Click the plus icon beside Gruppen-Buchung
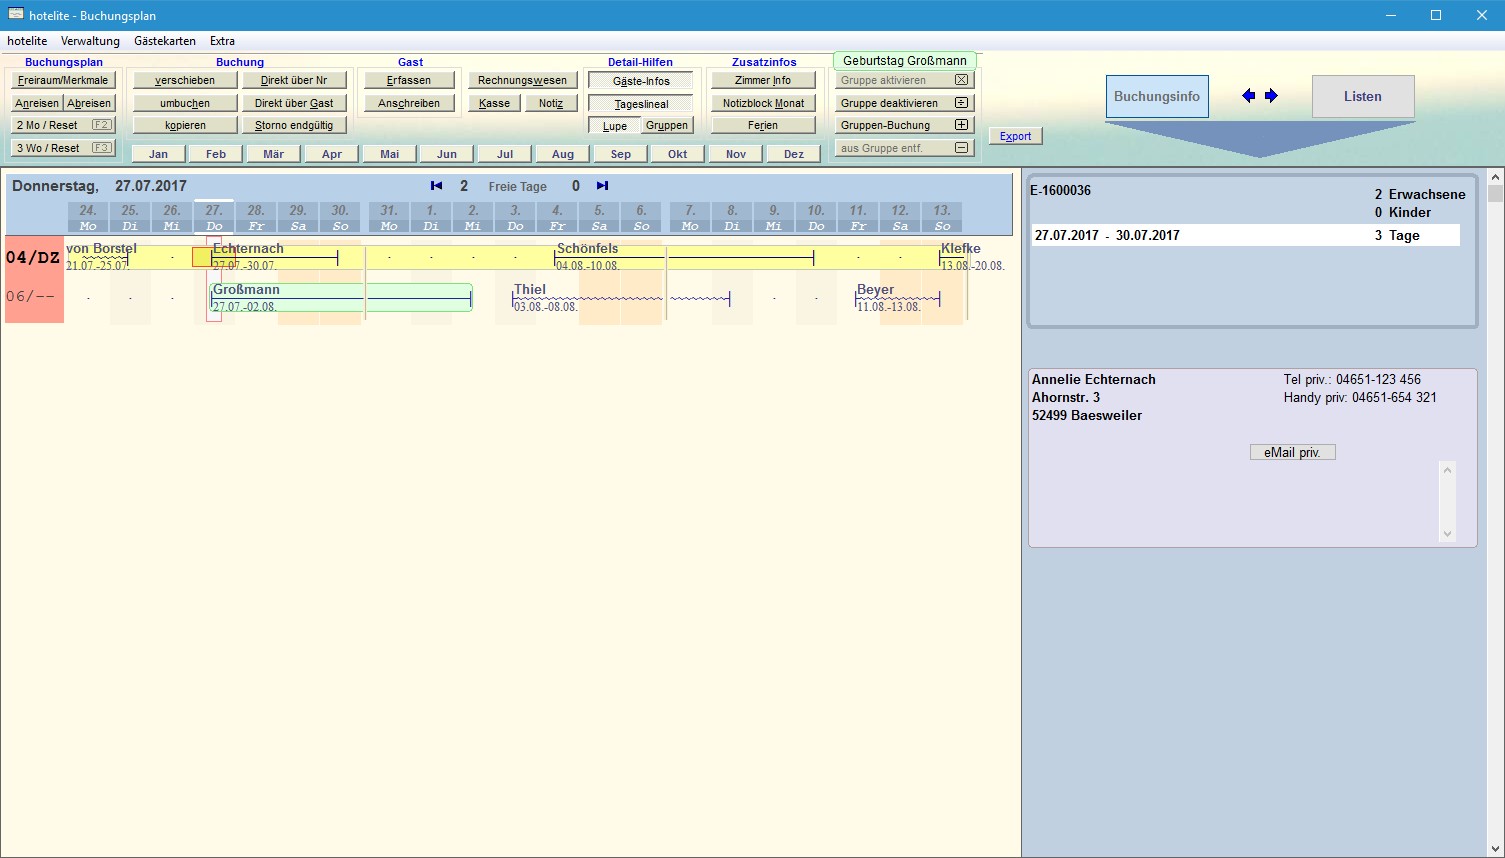This screenshot has height=858, width=1505. 961,125
